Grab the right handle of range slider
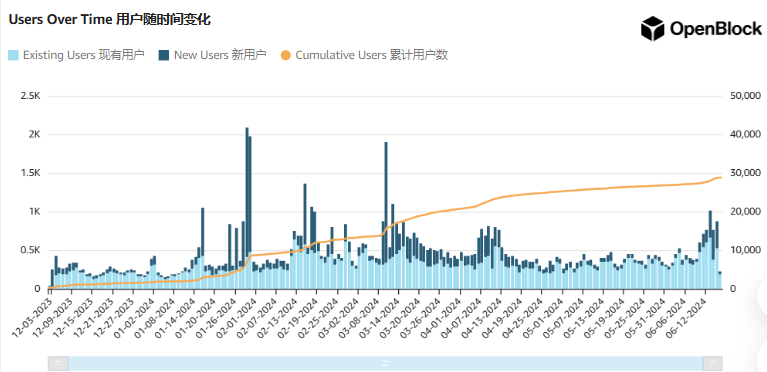This screenshot has height=372, width=767. [x=712, y=363]
